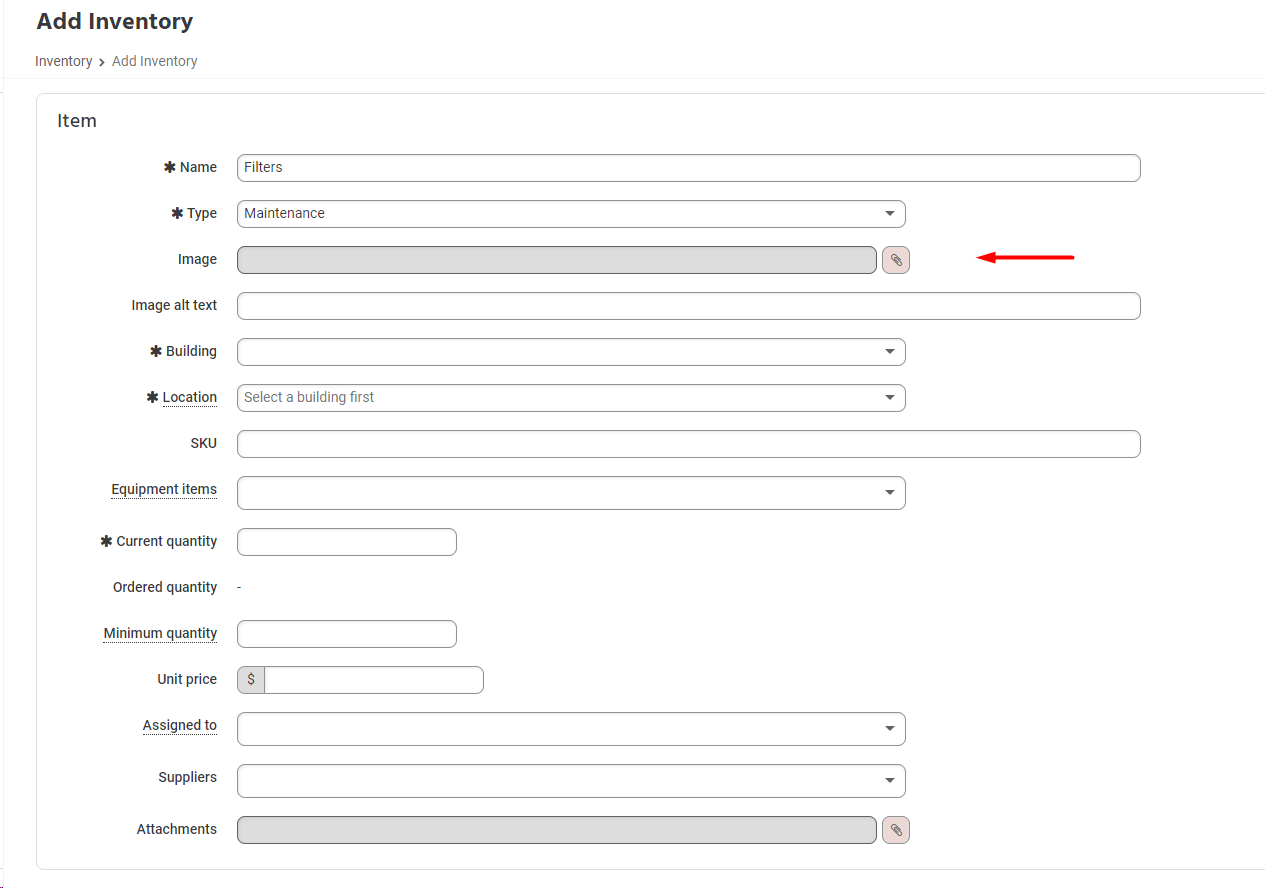
Task: Select the Add Inventory breadcrumb item
Action: click(154, 61)
